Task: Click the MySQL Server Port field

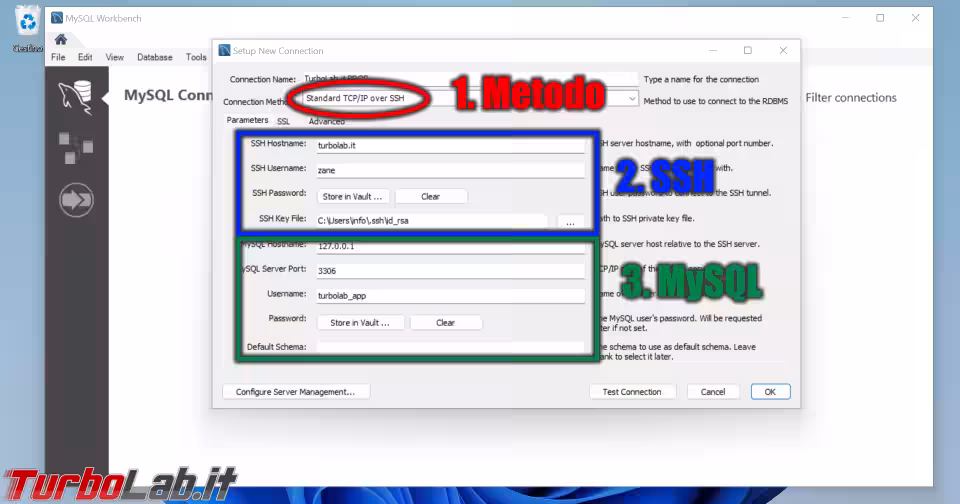Action: point(450,271)
